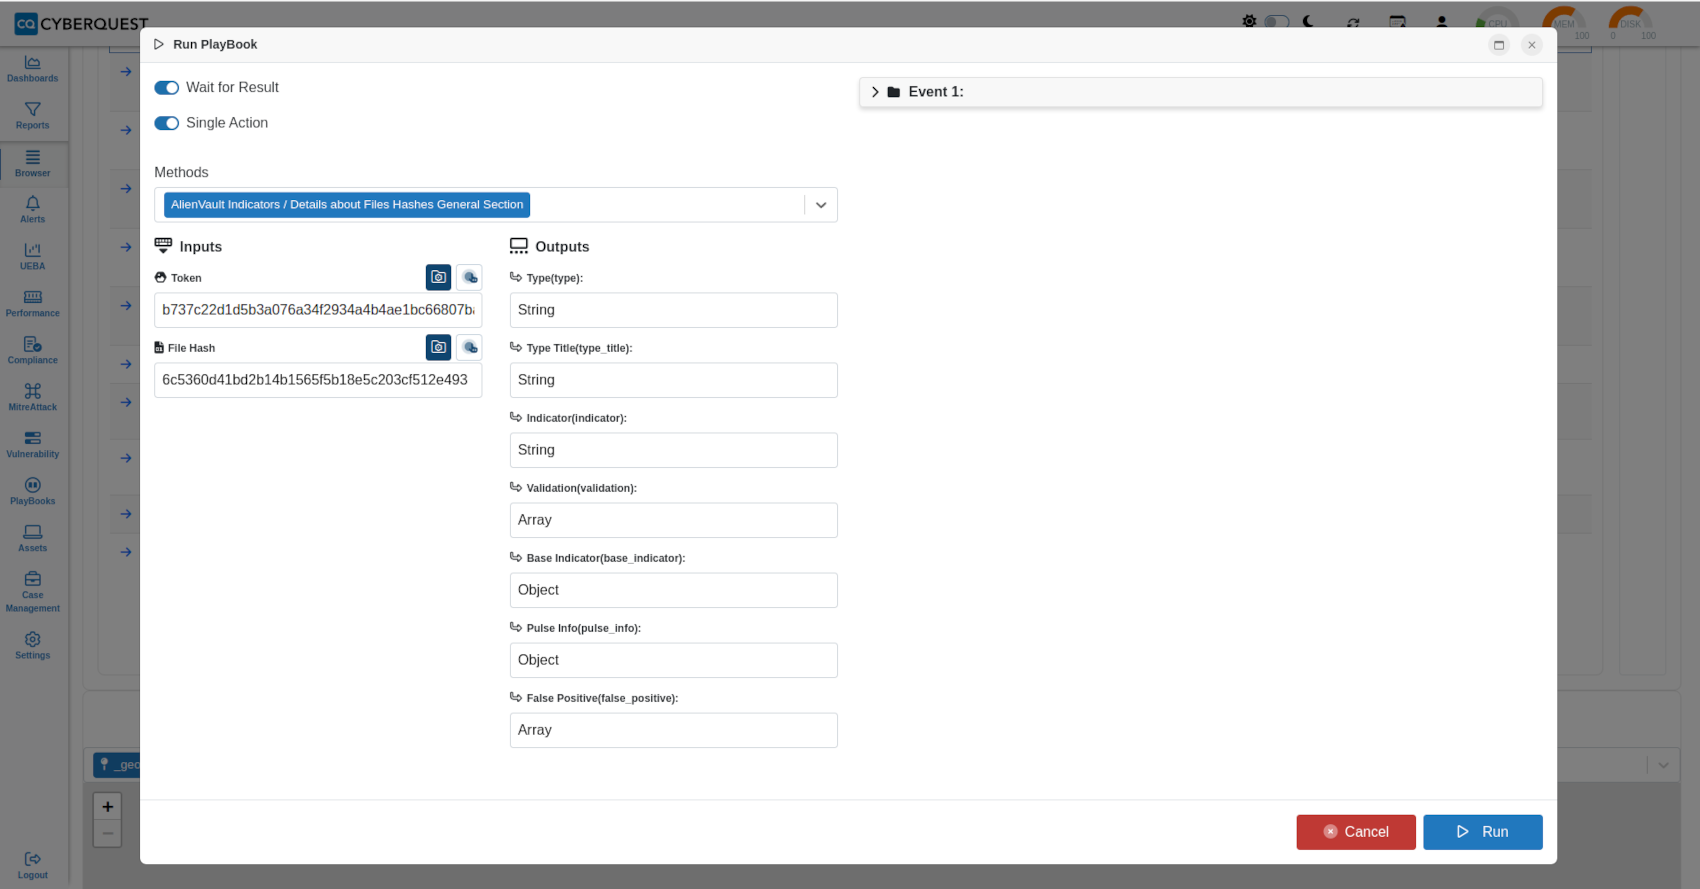Toggle Wait for Result switch
This screenshot has width=1700, height=889.
tap(167, 88)
